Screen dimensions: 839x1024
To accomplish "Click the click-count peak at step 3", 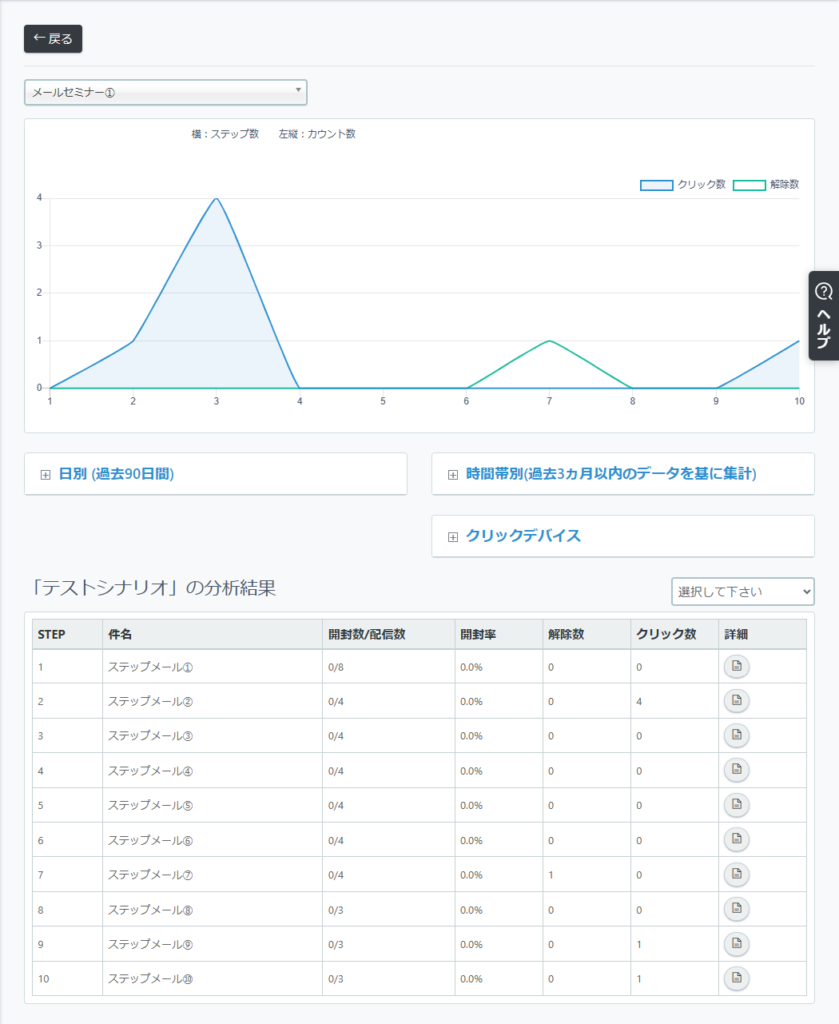I will point(216,199).
